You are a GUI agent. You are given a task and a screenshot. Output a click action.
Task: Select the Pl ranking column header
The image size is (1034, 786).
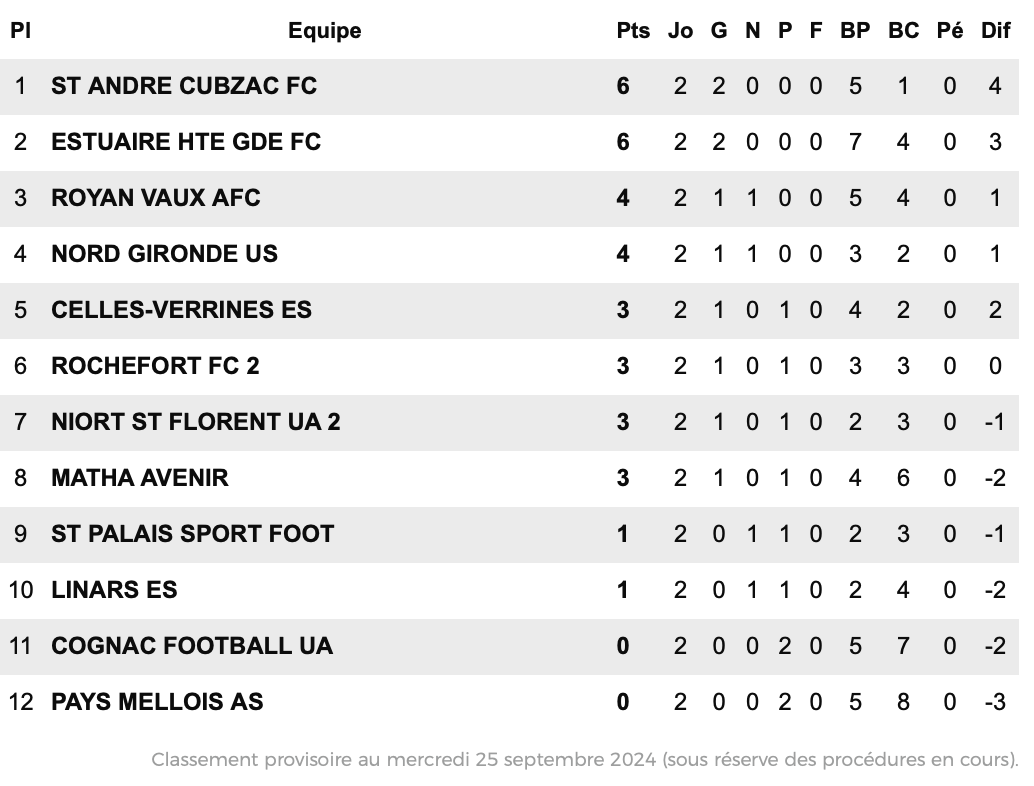(20, 31)
